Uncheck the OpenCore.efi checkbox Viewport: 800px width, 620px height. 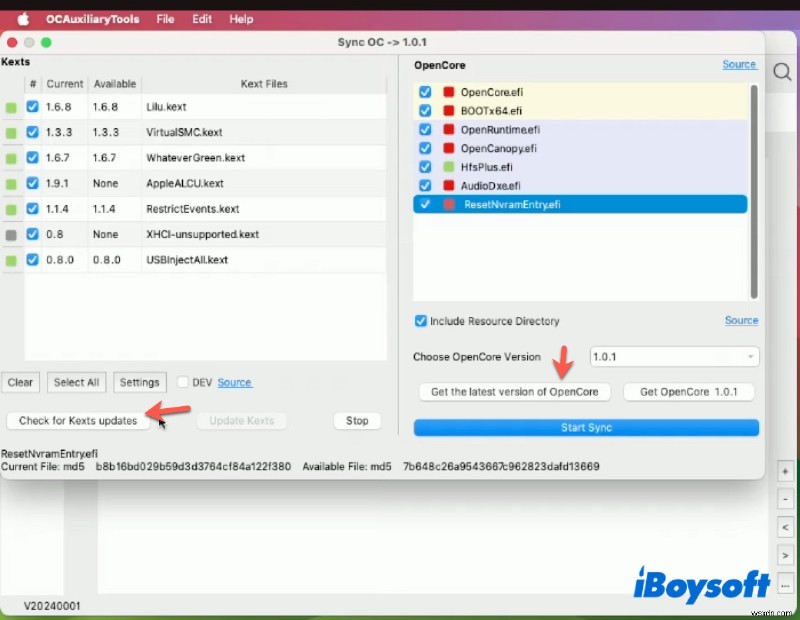[x=424, y=92]
